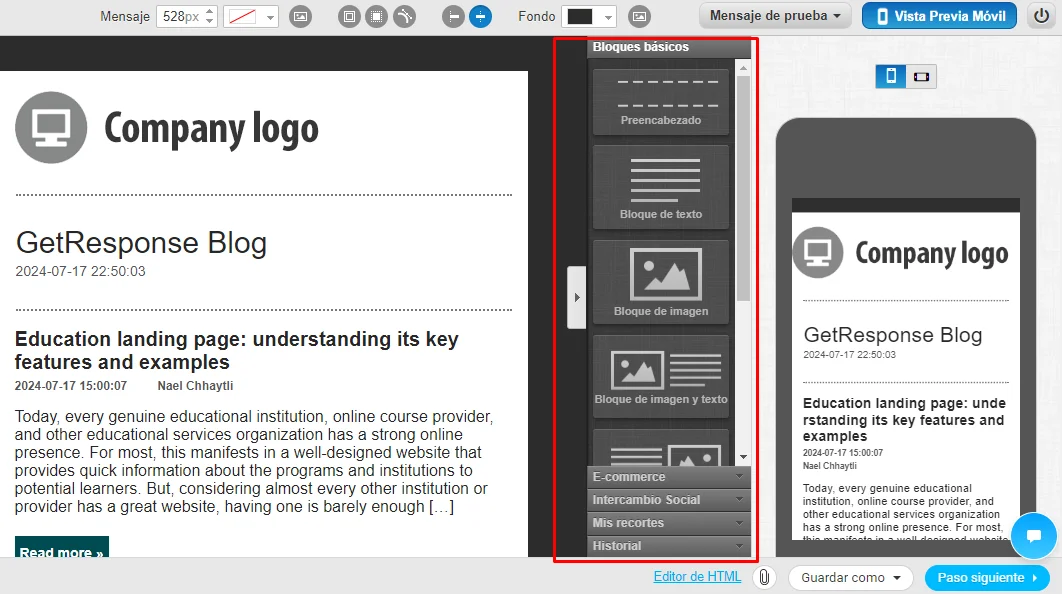Screen dimensions: 1062x594
Task: Click GetResponse Blog heading in mobile preview
Action: click(893, 335)
